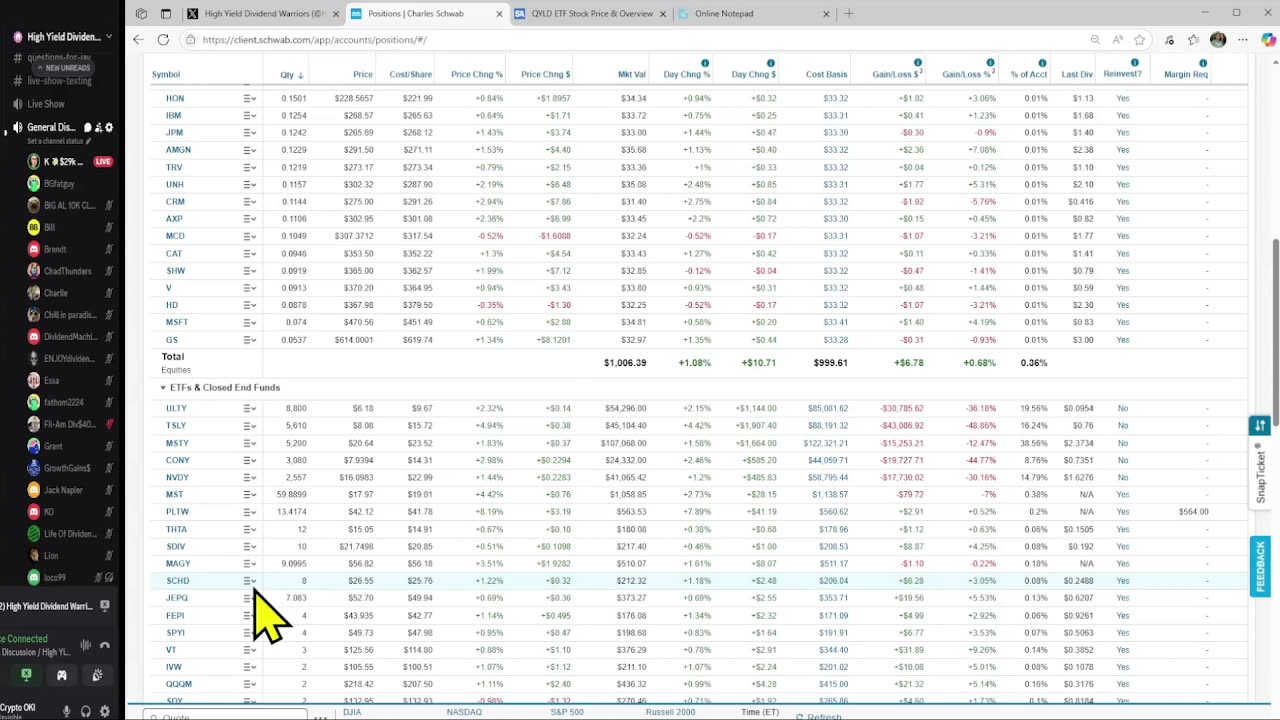The image size is (1280, 720).
Task: Open actions menu for QQQM row
Action: 250,684
